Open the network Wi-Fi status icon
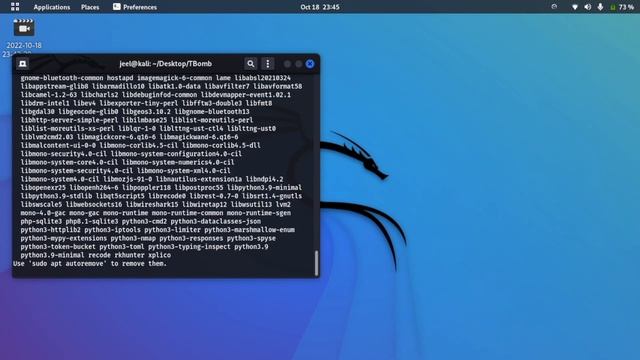 pyautogui.click(x=575, y=7)
